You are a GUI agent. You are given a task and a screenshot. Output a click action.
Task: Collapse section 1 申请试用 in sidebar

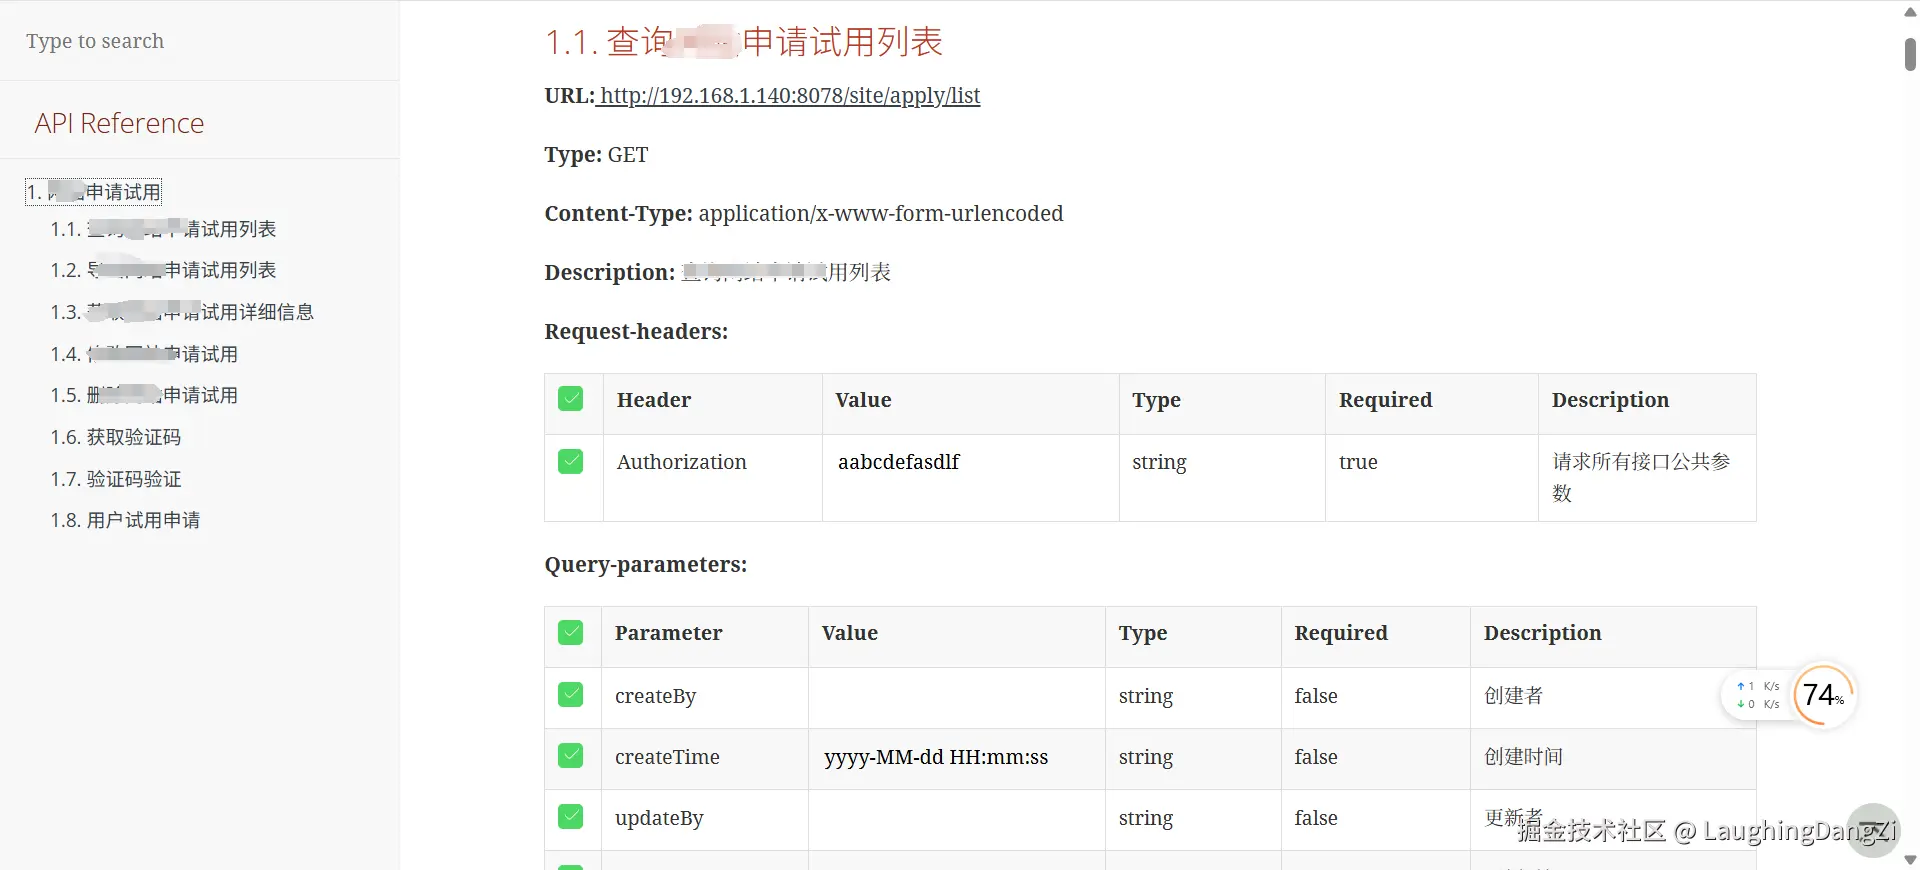coord(94,192)
